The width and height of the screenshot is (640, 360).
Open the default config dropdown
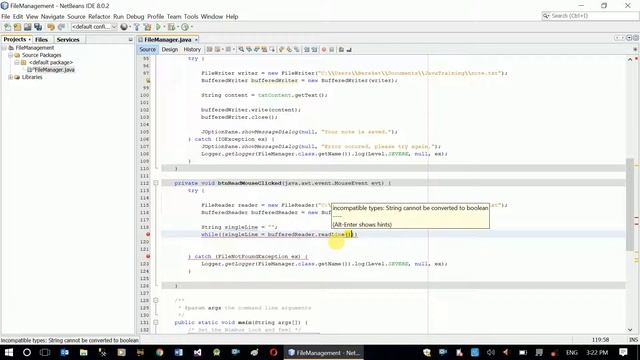click(94, 27)
